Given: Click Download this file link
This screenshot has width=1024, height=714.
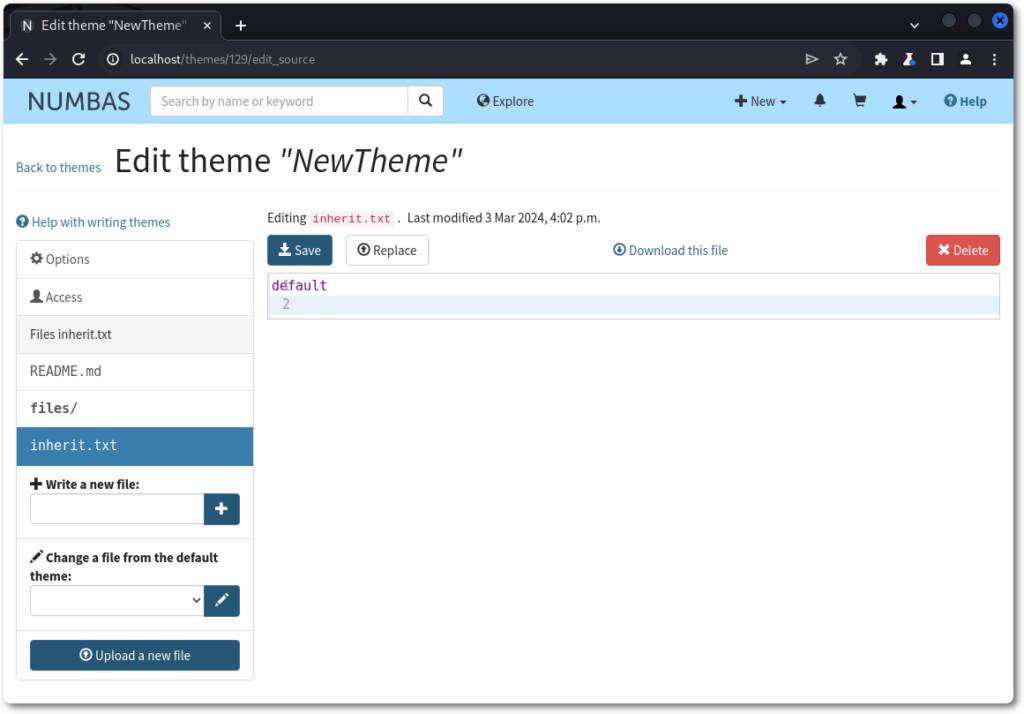Looking at the screenshot, I should [x=670, y=250].
